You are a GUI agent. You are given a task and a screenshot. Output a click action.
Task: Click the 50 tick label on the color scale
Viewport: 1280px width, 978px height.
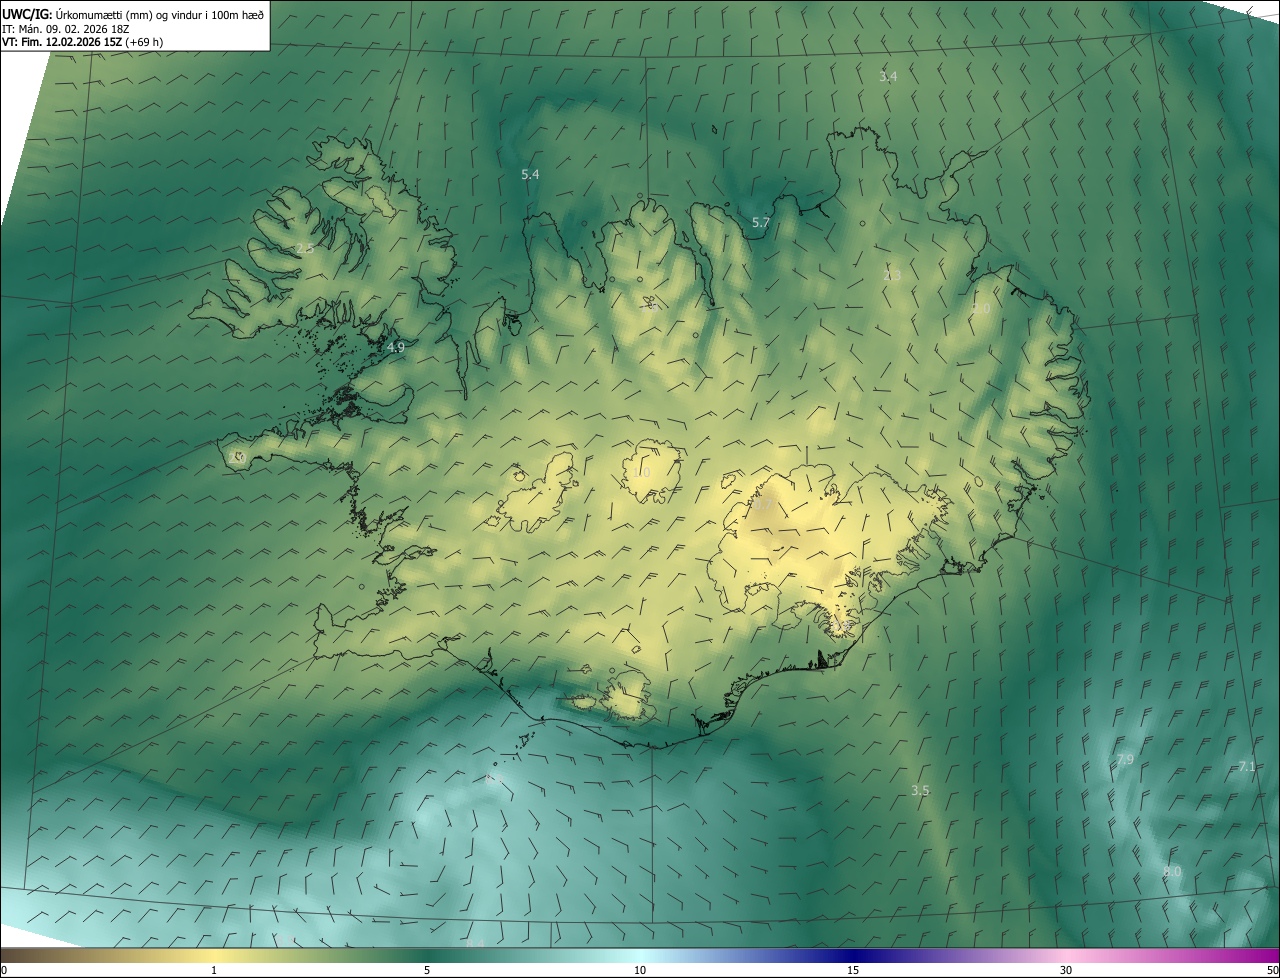click(x=1272, y=970)
